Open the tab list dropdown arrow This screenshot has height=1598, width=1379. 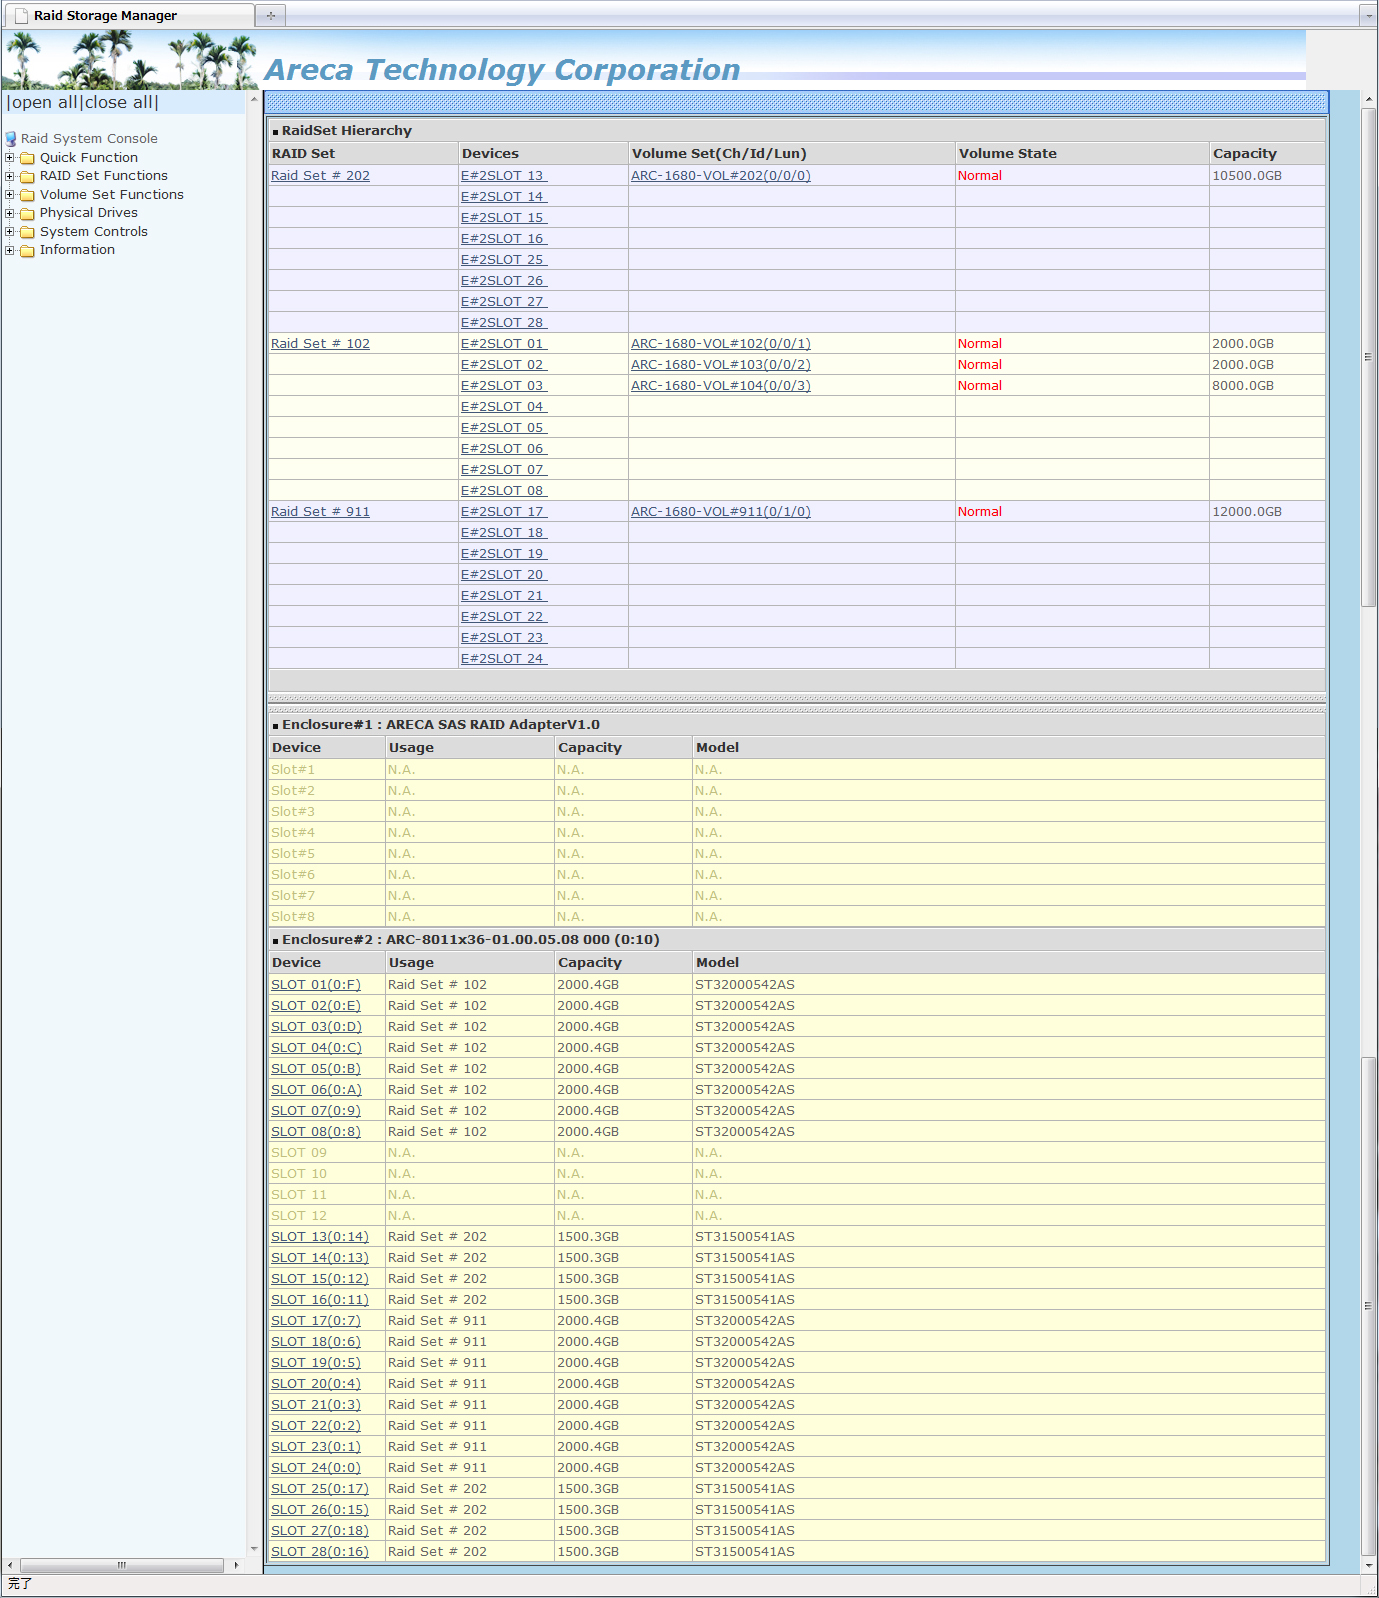(1367, 16)
